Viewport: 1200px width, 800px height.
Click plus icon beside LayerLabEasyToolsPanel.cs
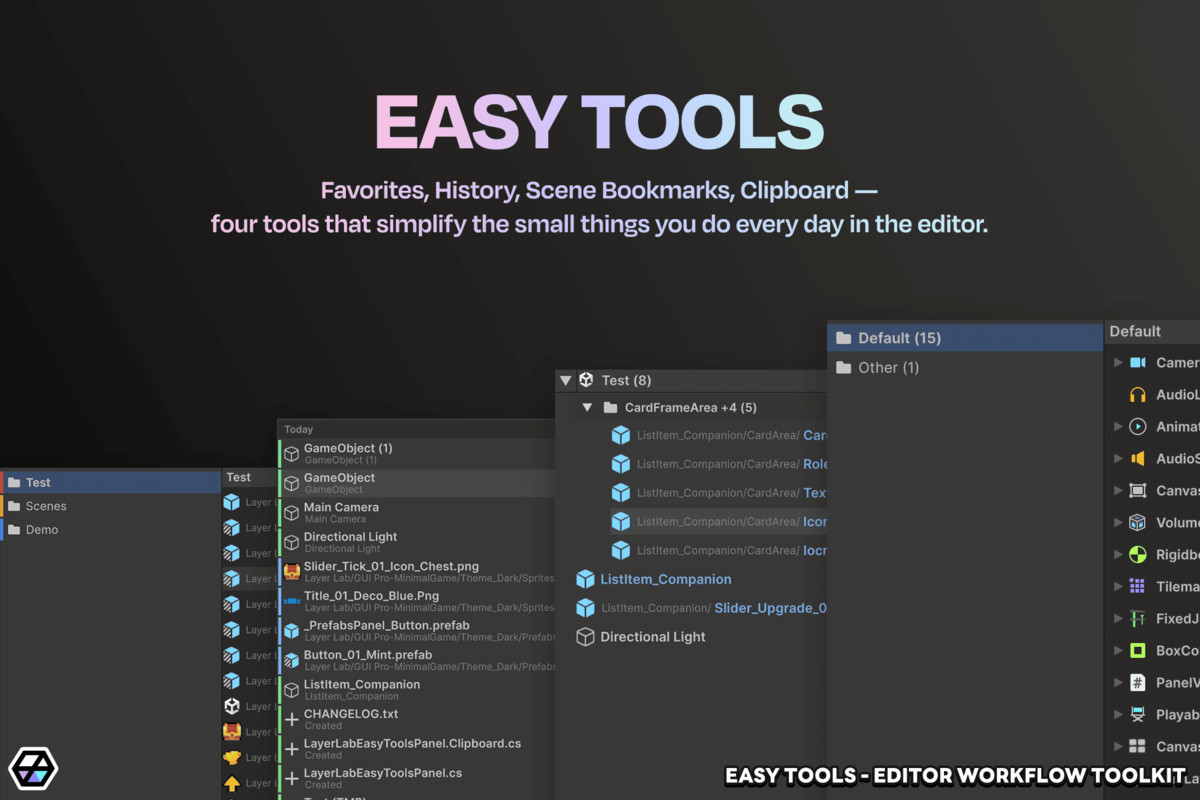coord(292,778)
